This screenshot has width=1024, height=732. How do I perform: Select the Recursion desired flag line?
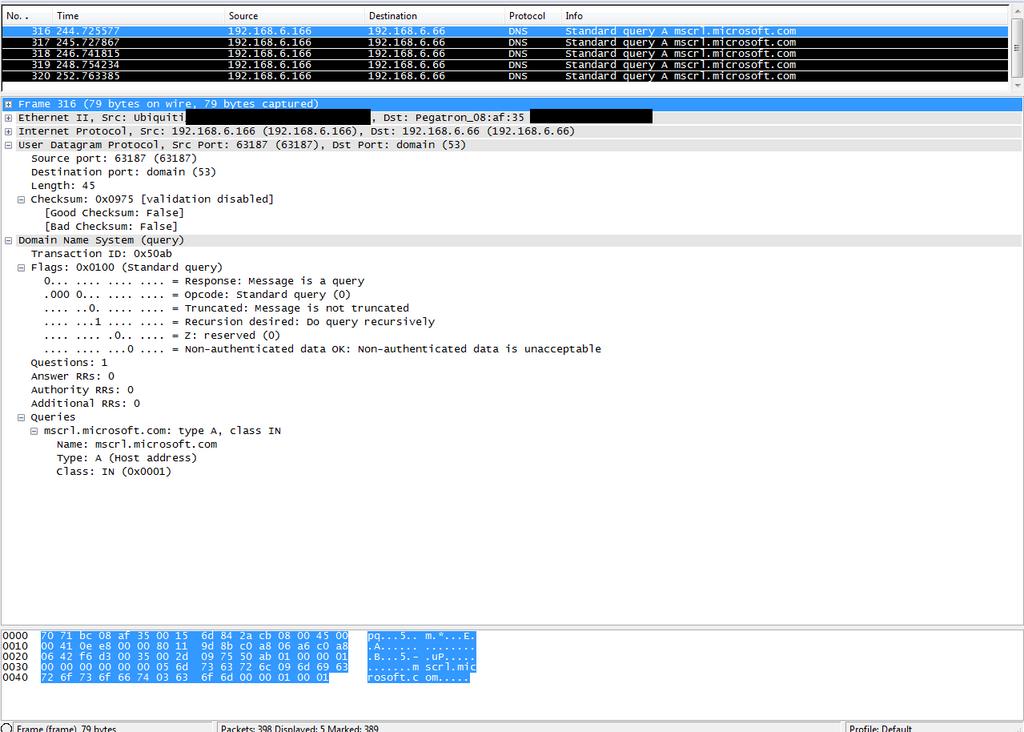[239, 323]
